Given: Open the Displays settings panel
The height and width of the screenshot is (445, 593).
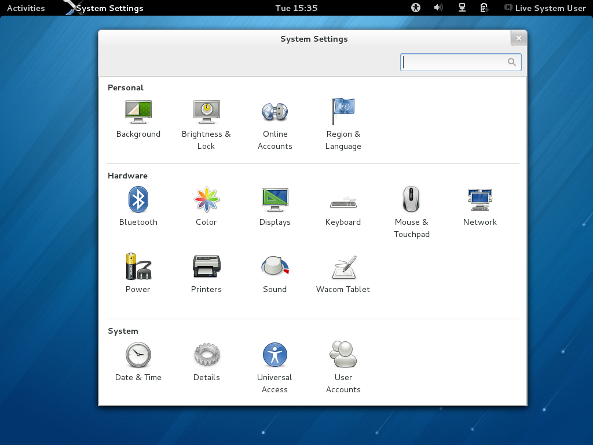Looking at the screenshot, I should 275,206.
